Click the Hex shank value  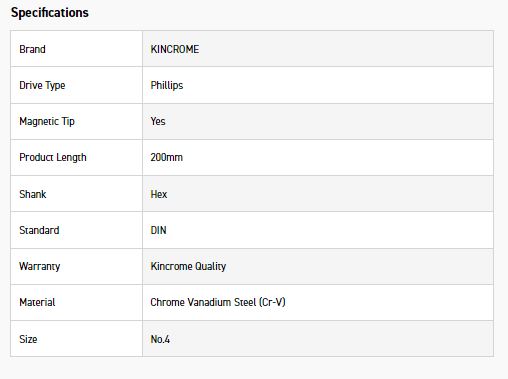click(159, 194)
